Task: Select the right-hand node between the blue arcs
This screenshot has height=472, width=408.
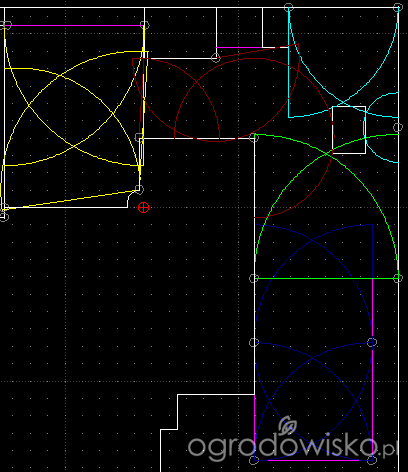Action: [372, 342]
